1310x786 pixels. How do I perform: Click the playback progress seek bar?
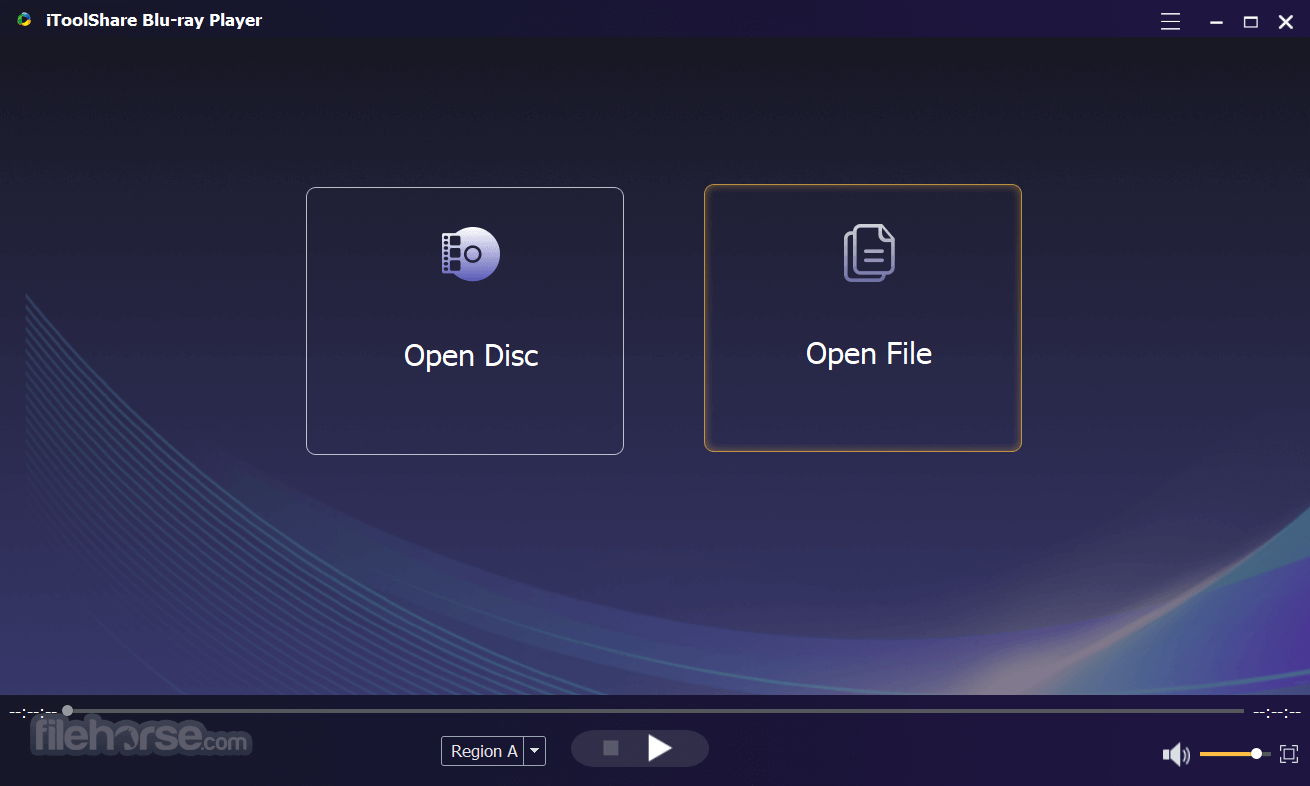point(655,711)
